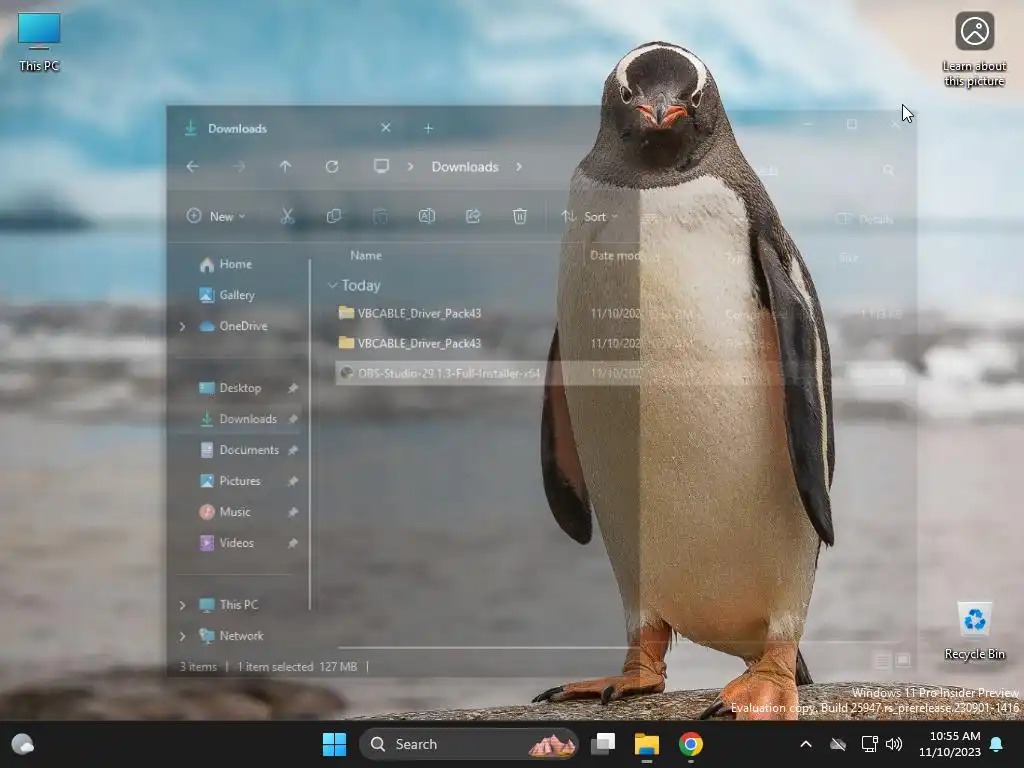Expand the This PC tree node

(182, 605)
